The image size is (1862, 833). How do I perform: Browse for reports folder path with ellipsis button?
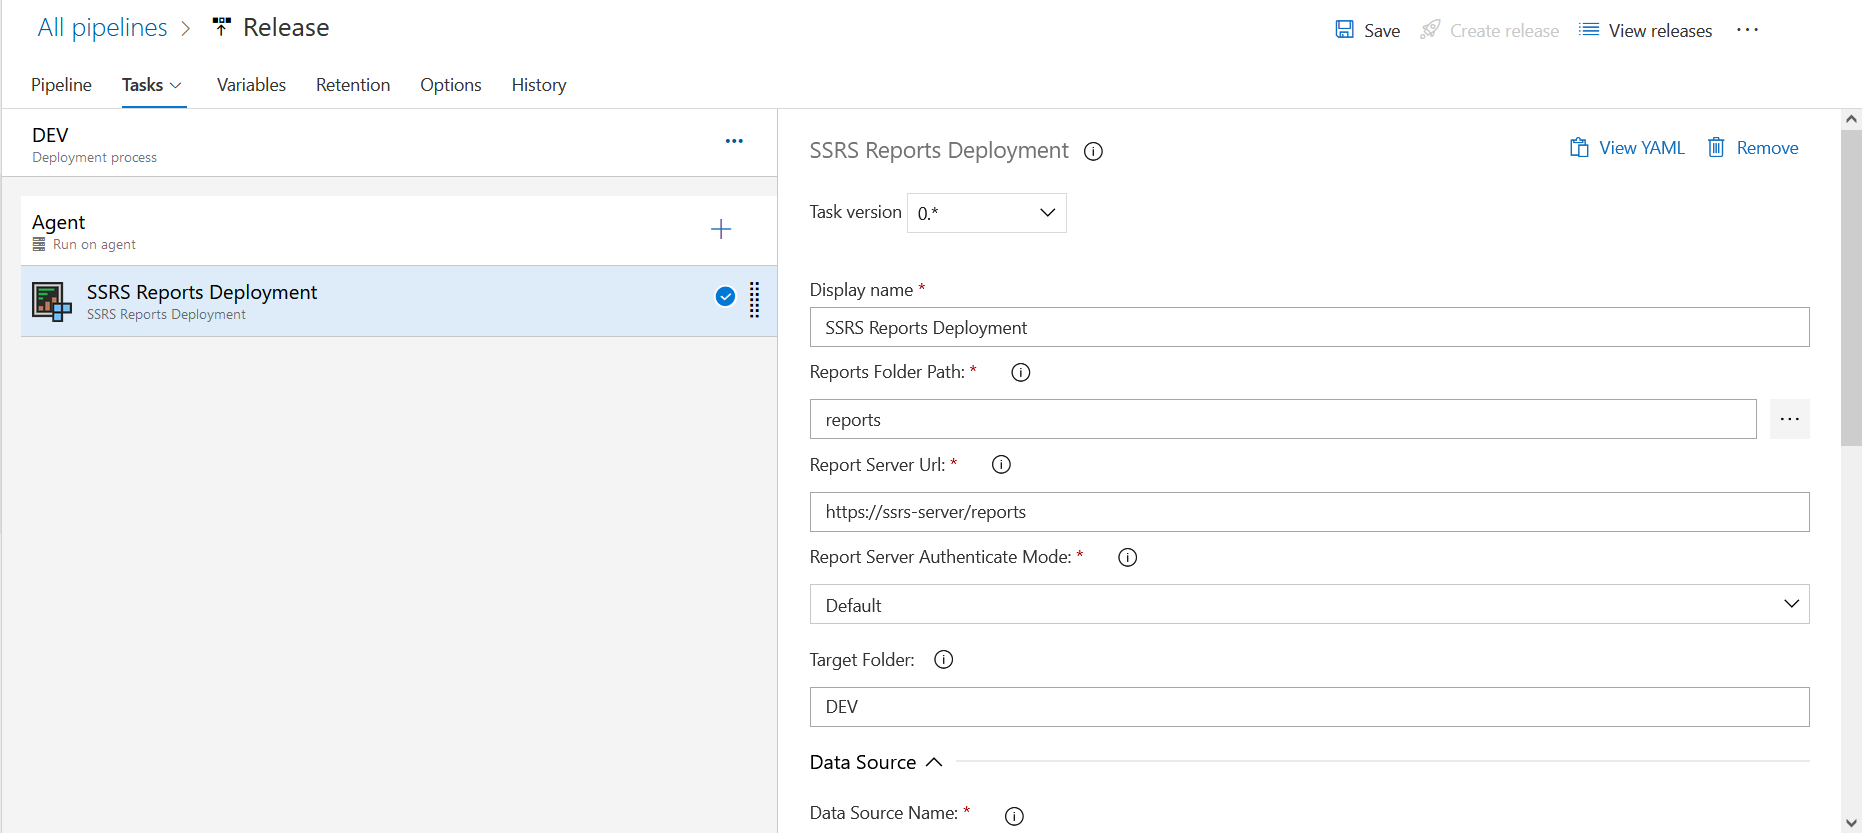[x=1789, y=419]
